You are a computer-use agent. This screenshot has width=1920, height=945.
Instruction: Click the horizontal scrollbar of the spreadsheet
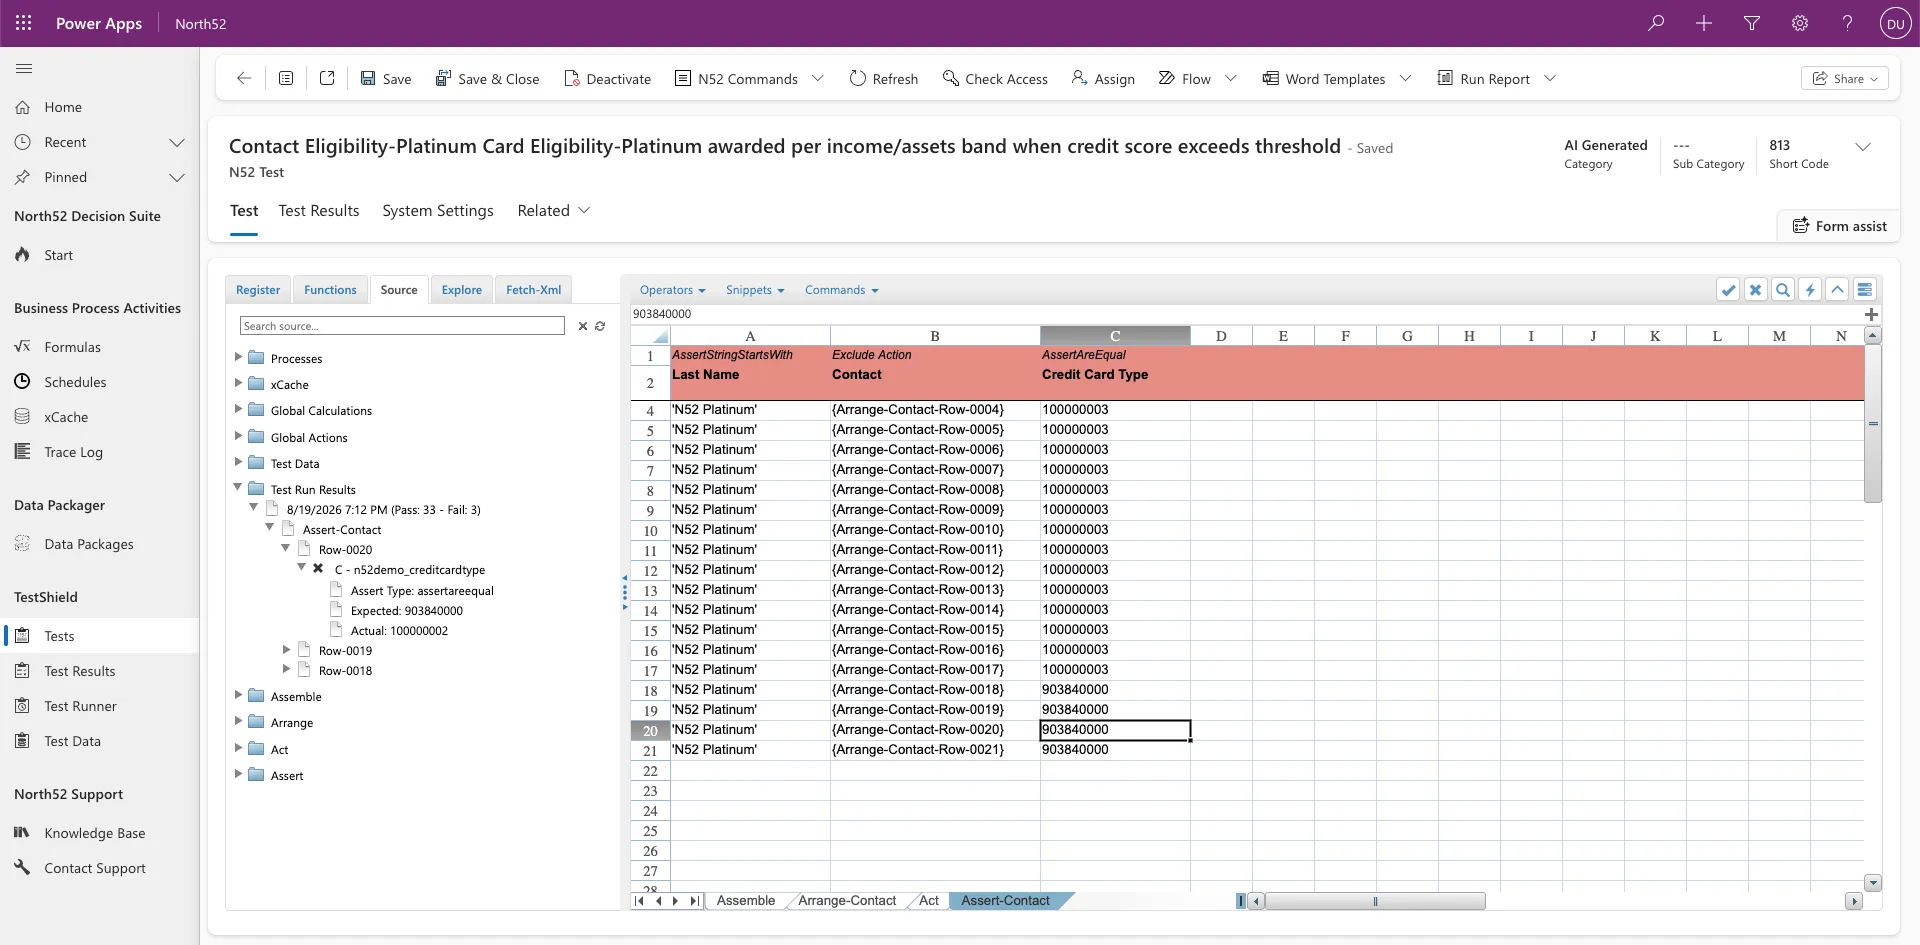coord(1375,901)
